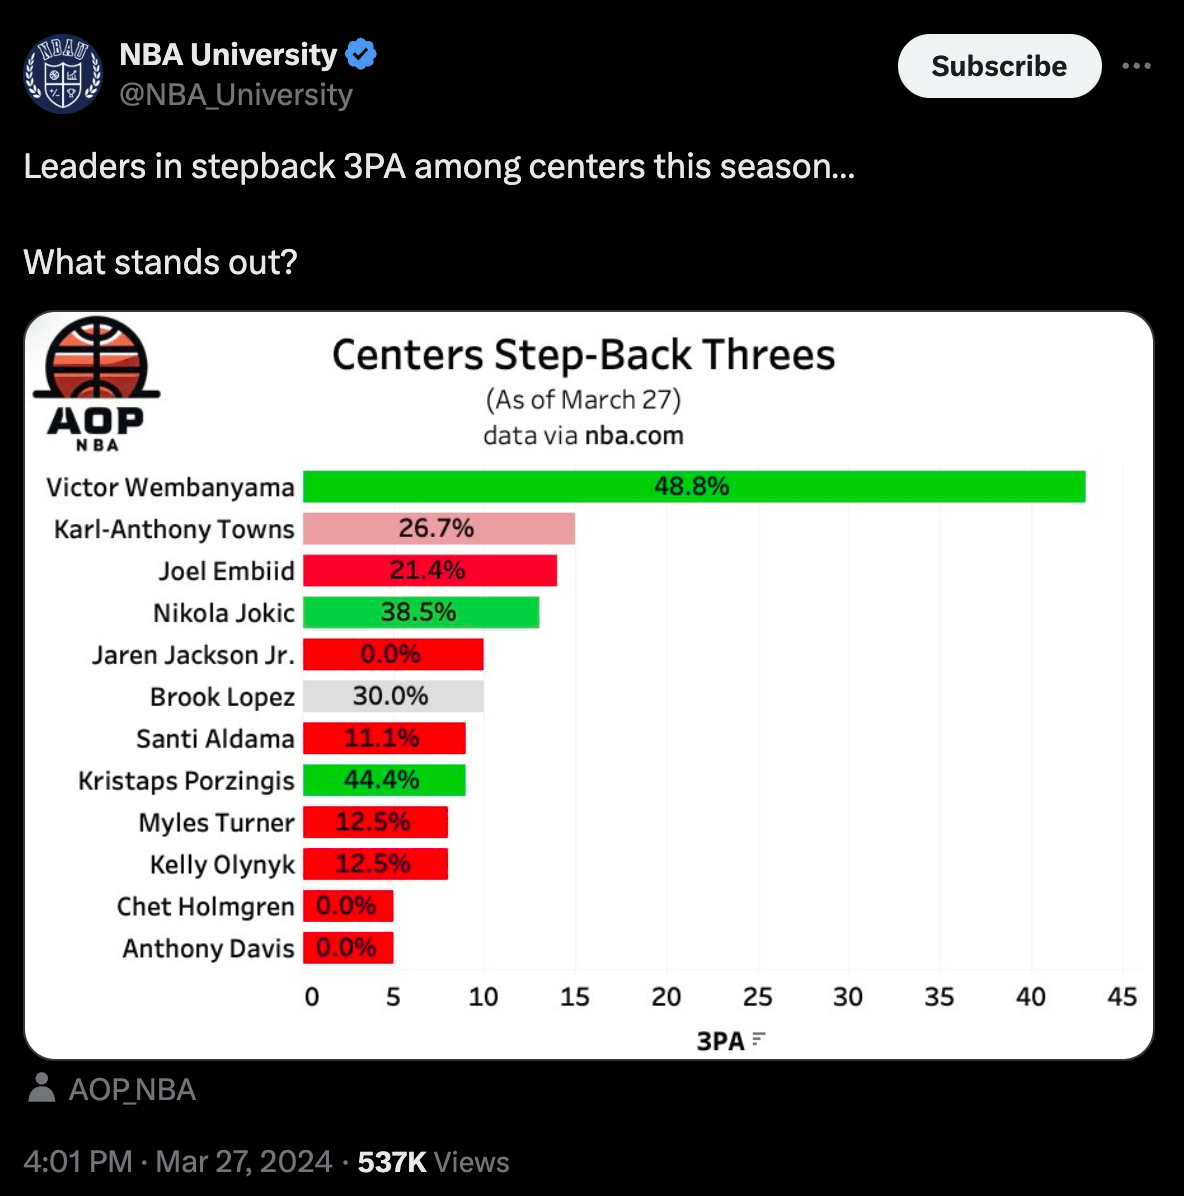
Task: Click the AOP NBA basketball logo
Action: (96, 384)
